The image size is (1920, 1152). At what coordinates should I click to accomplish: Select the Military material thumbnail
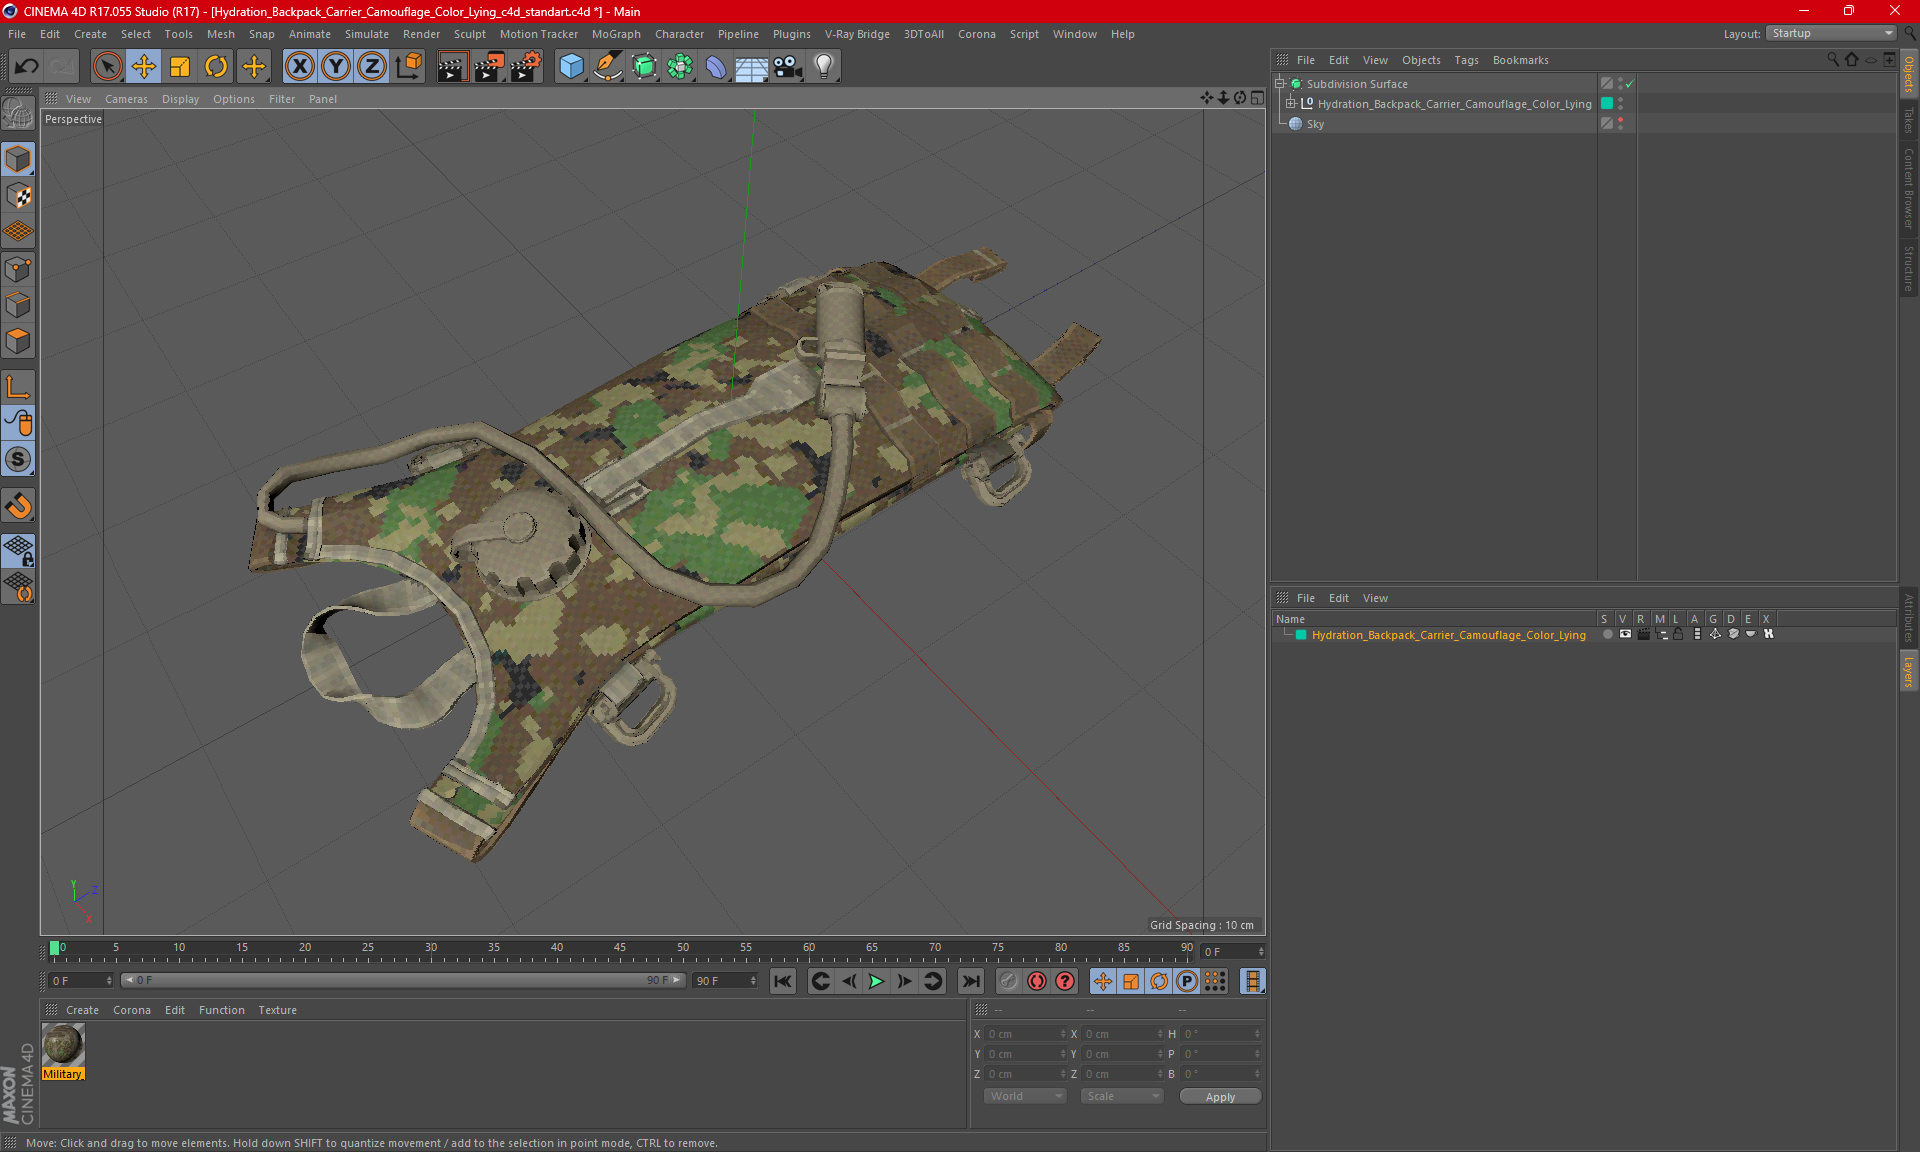(63, 1045)
